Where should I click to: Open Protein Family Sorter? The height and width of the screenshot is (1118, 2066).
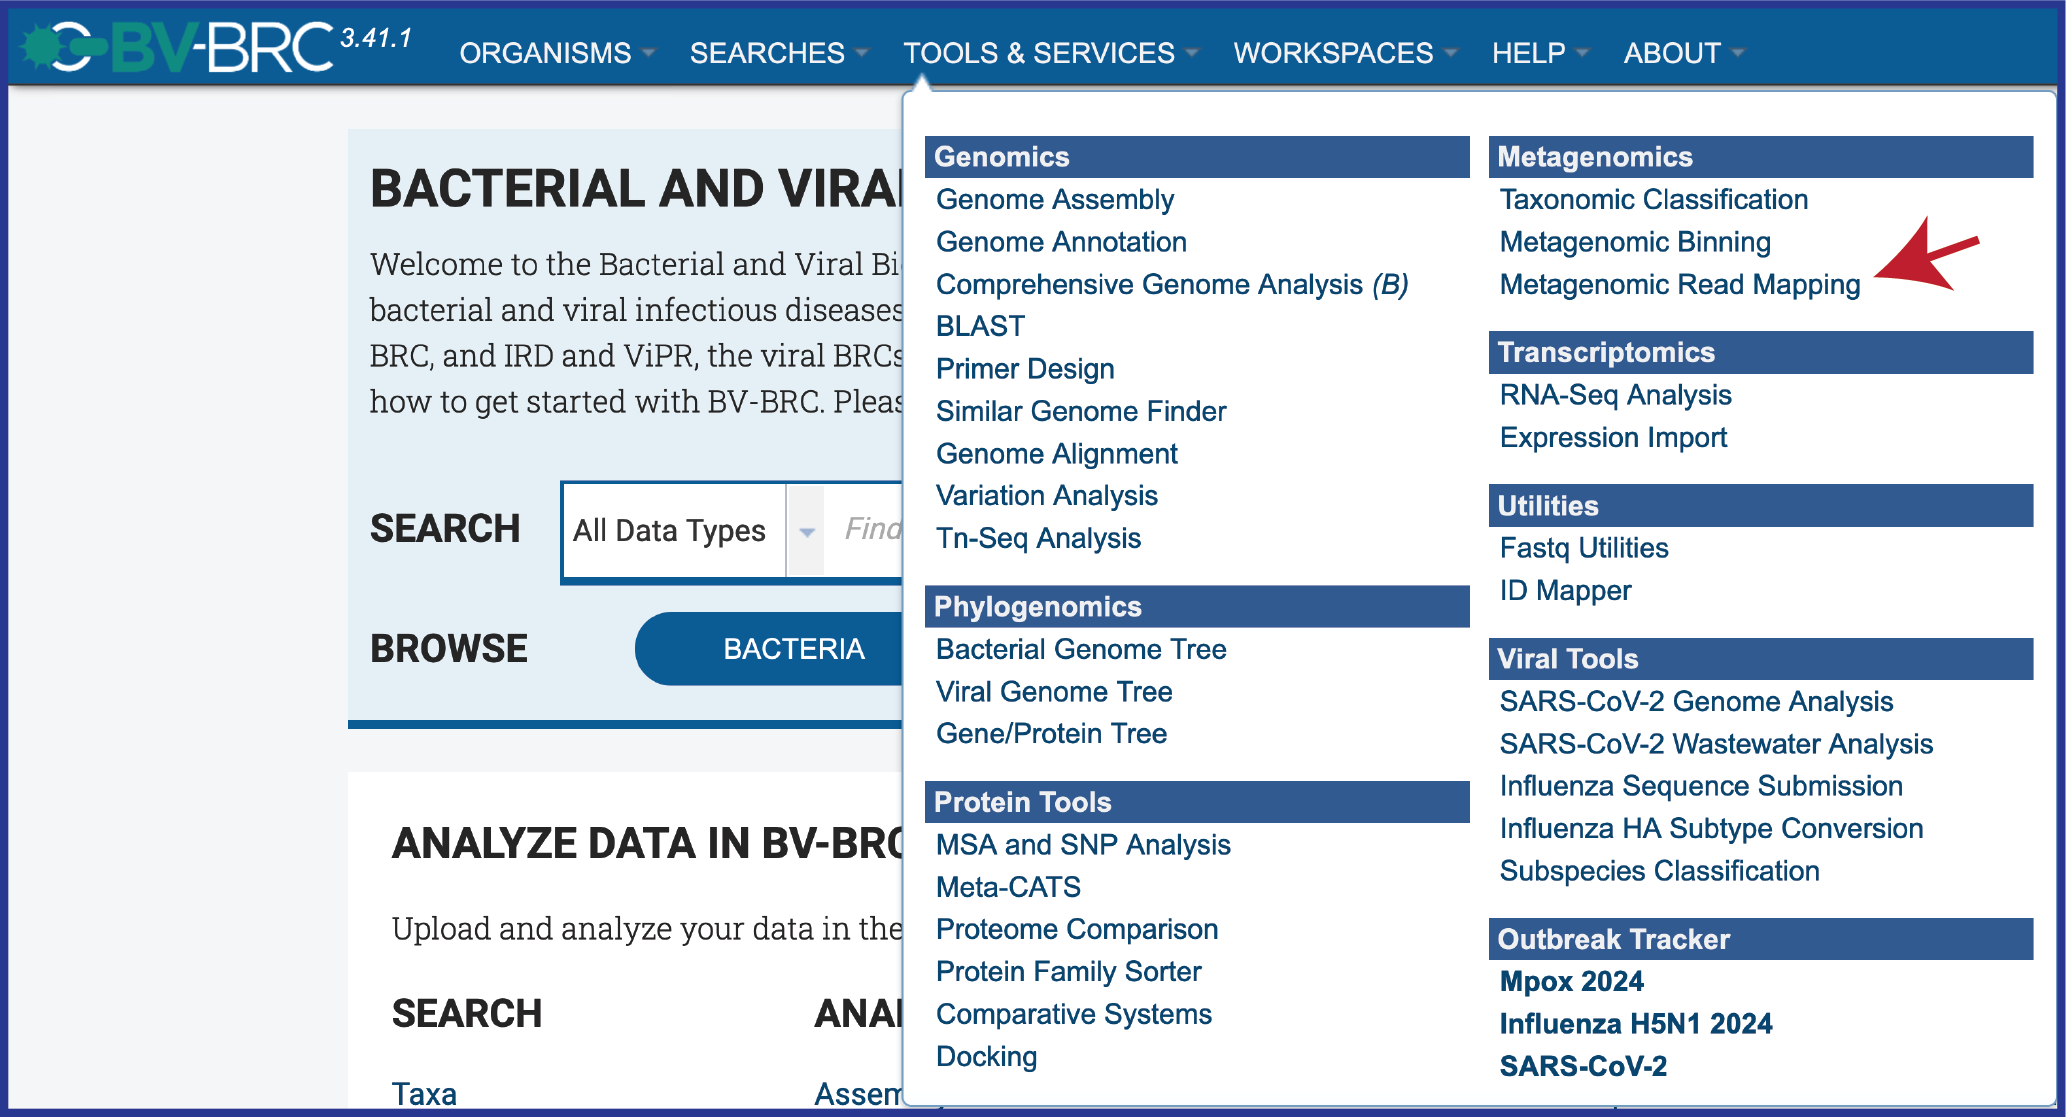(x=1069, y=972)
